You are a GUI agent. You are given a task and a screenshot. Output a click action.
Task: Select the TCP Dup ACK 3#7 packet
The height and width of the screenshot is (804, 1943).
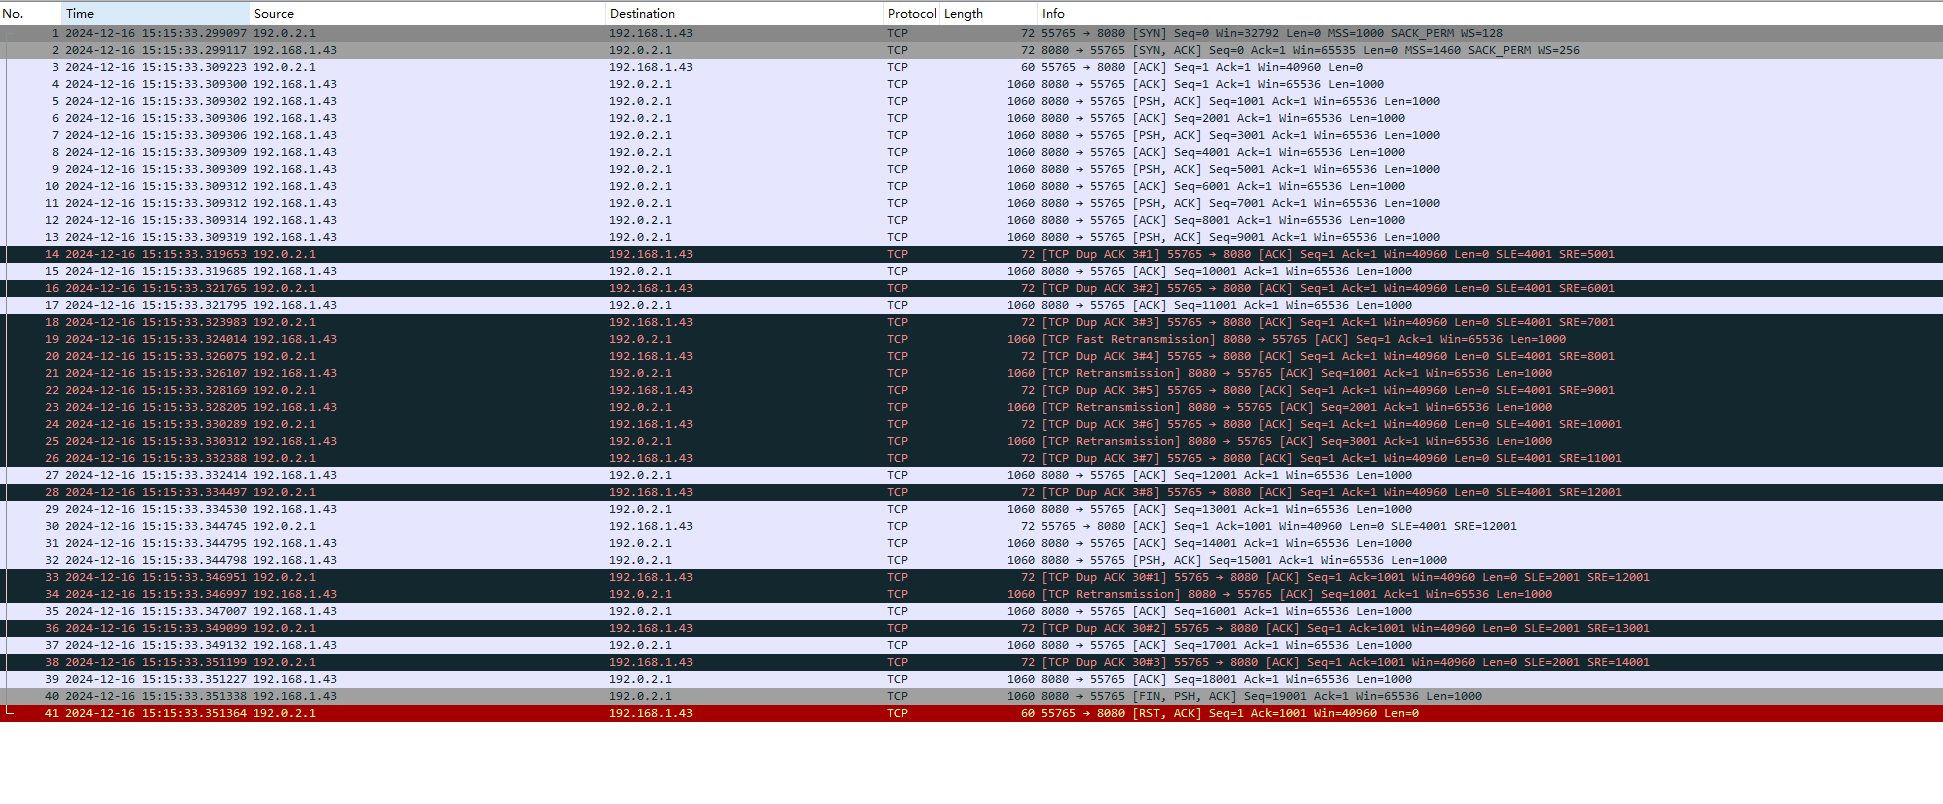tap(971, 458)
